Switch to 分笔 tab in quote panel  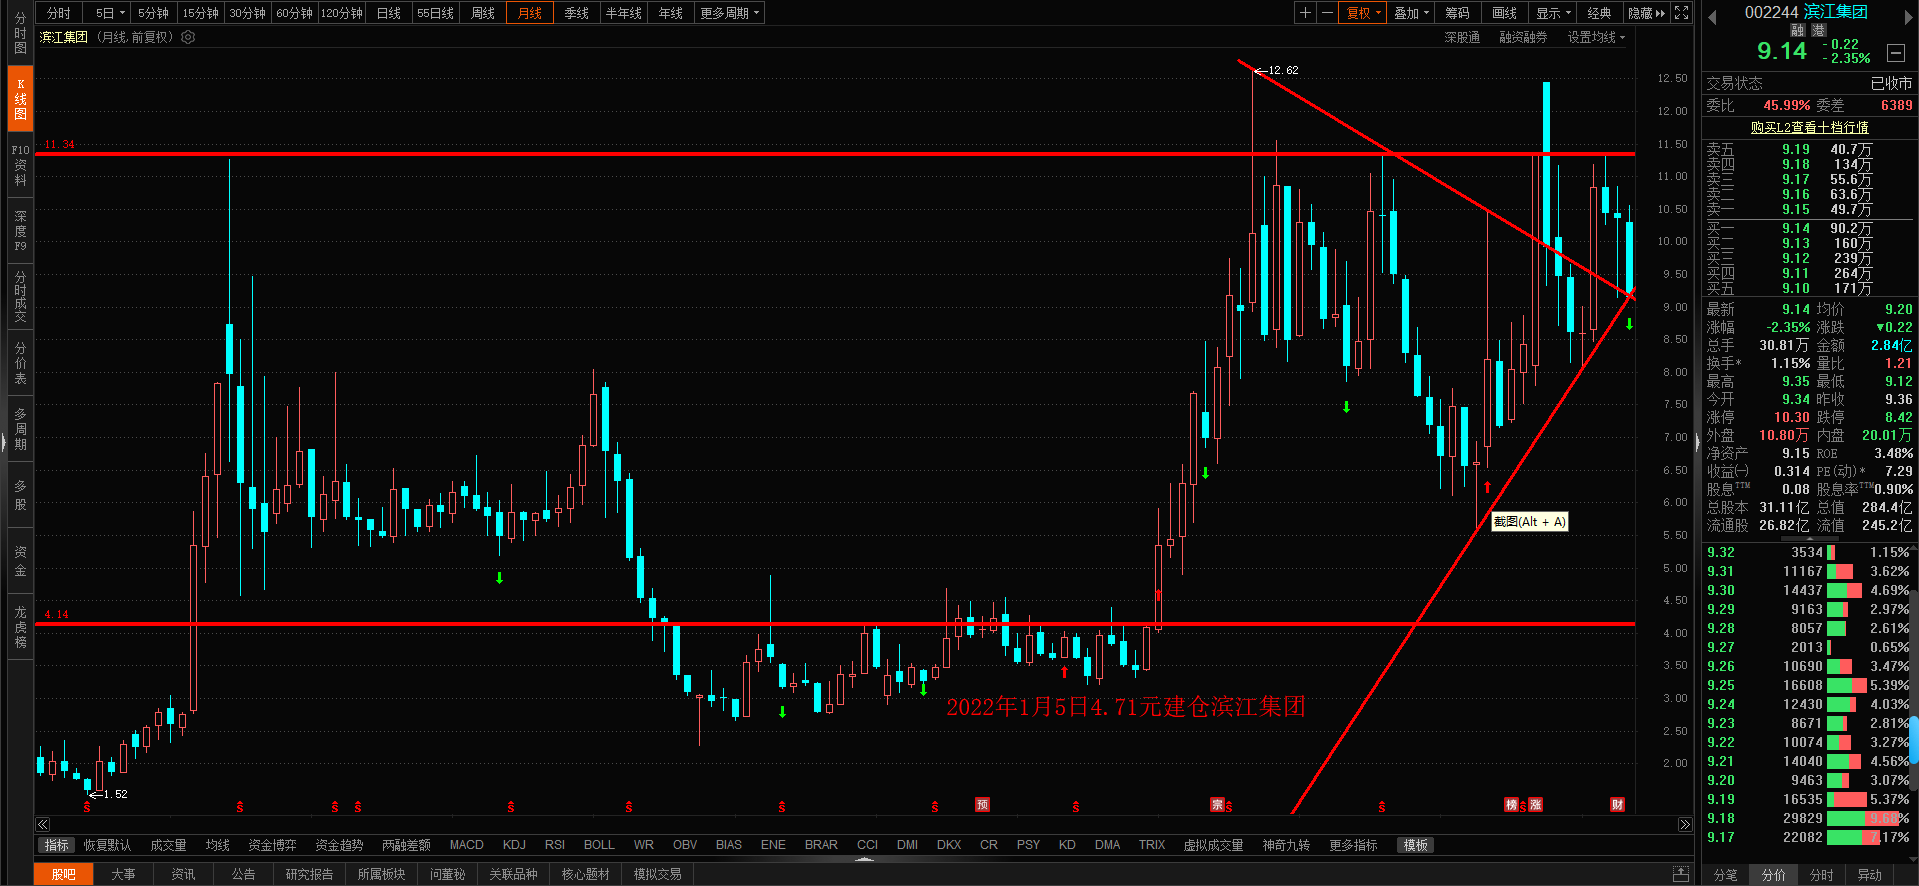tap(1725, 875)
